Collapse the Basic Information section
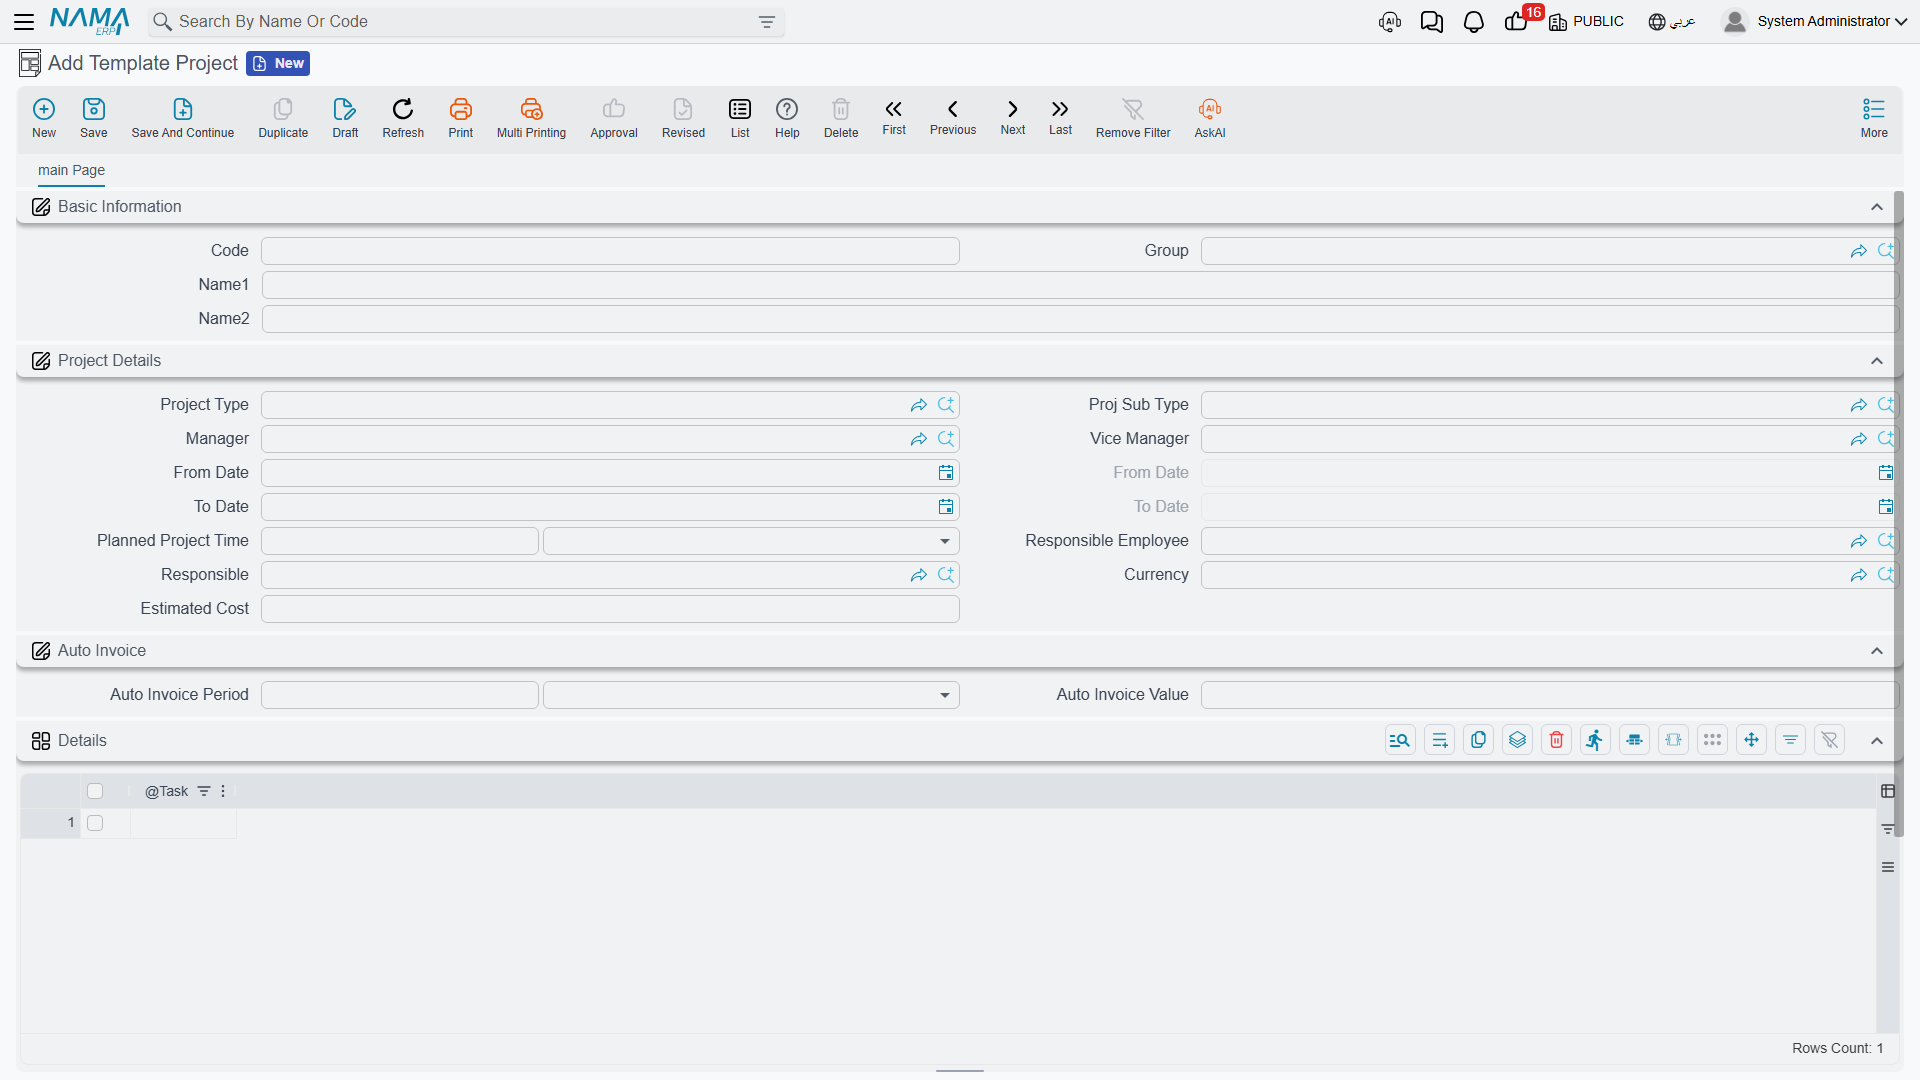The width and height of the screenshot is (1920, 1080). click(x=1877, y=207)
